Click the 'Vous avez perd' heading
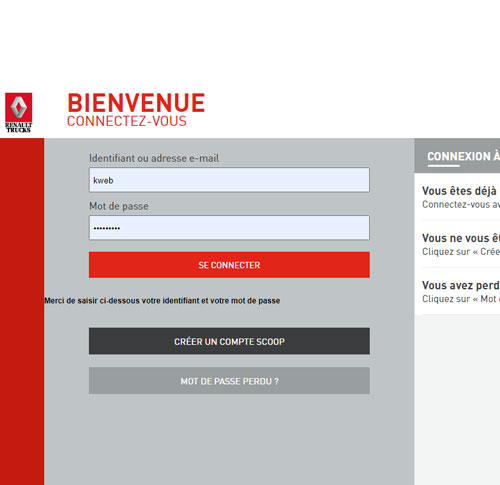This screenshot has height=485, width=500. click(x=461, y=286)
